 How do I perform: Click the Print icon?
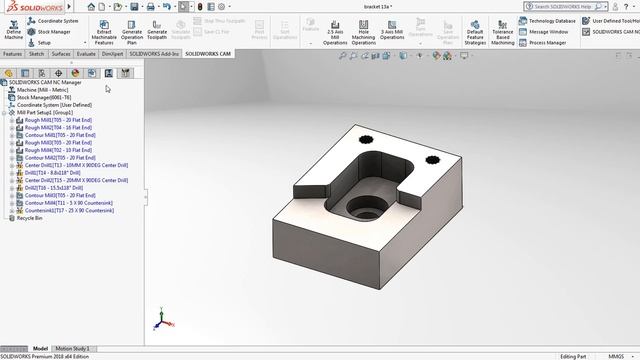(151, 7)
